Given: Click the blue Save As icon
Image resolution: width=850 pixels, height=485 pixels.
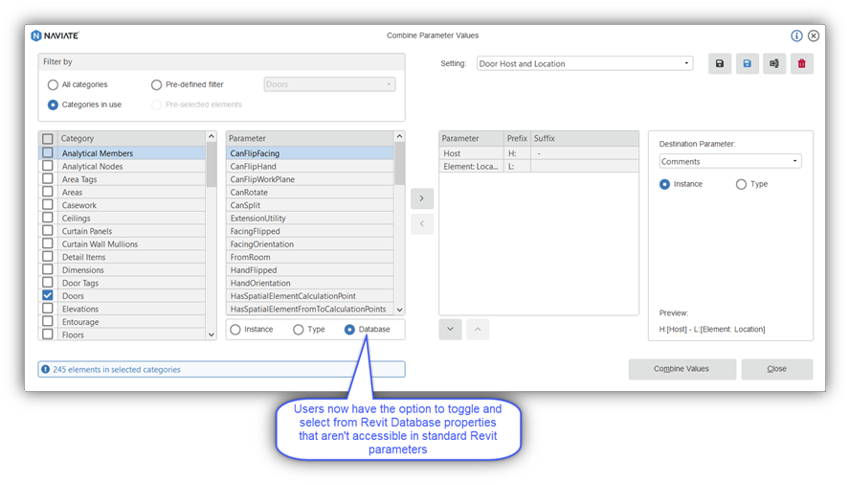Looking at the screenshot, I should pyautogui.click(x=747, y=63).
